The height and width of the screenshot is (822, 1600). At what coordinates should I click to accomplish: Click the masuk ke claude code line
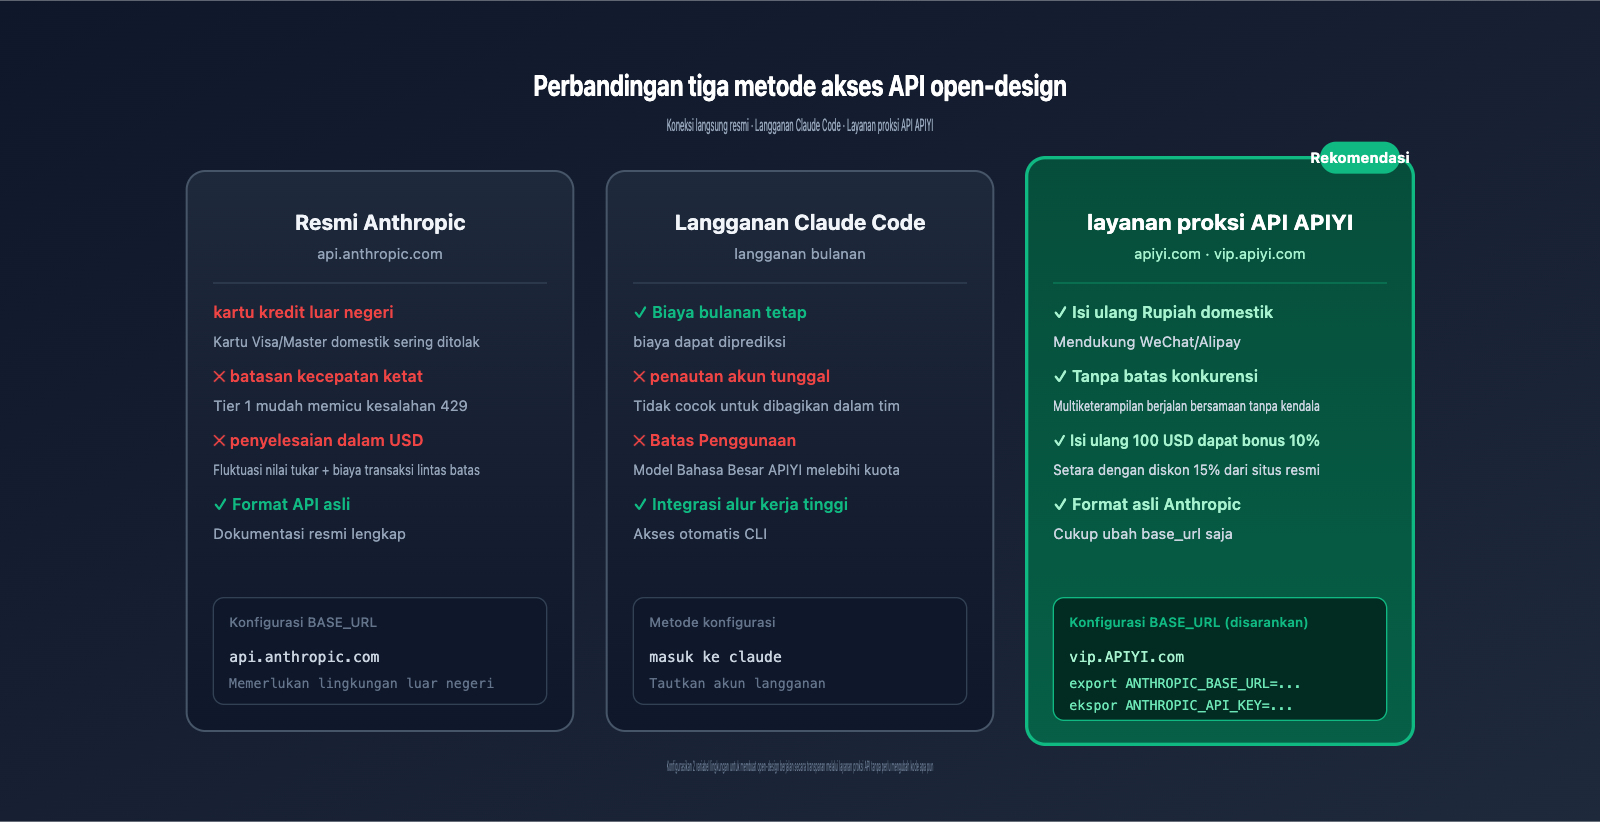[x=715, y=657]
